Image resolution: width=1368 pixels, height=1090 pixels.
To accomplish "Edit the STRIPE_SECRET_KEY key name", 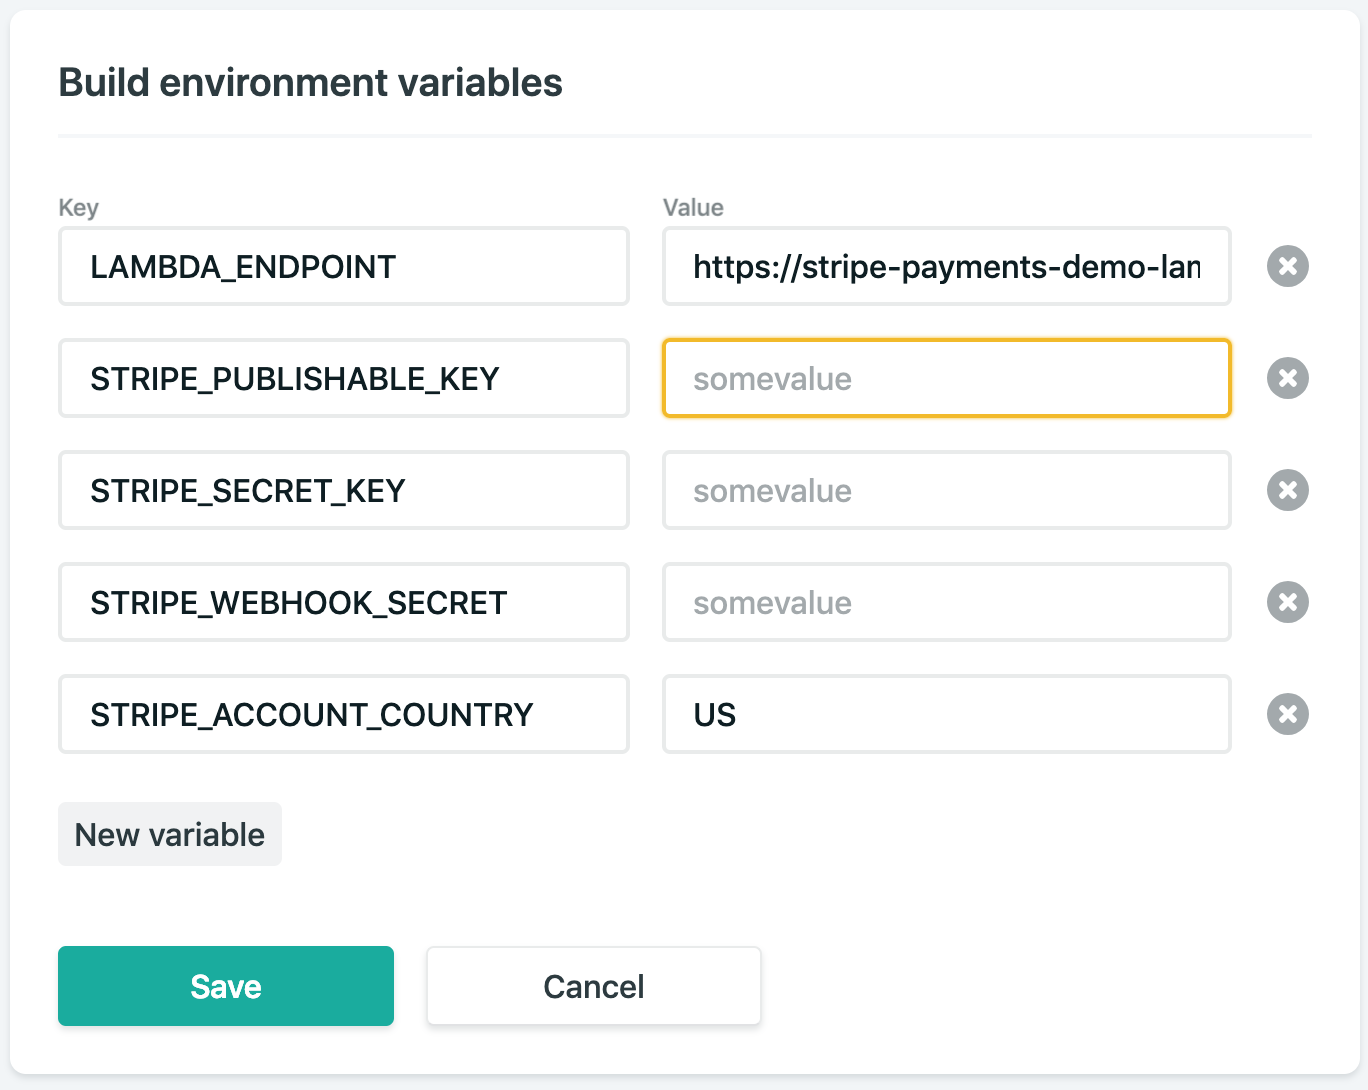I will click(x=344, y=490).
